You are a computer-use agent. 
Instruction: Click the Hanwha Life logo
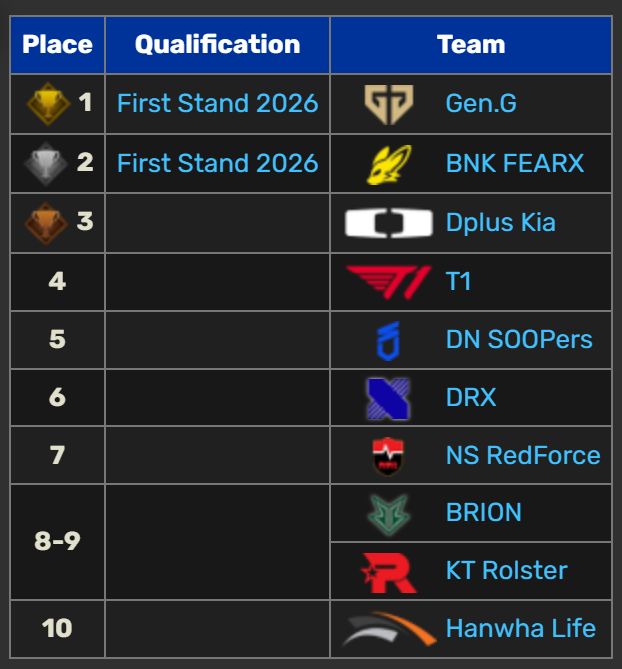(x=388, y=629)
